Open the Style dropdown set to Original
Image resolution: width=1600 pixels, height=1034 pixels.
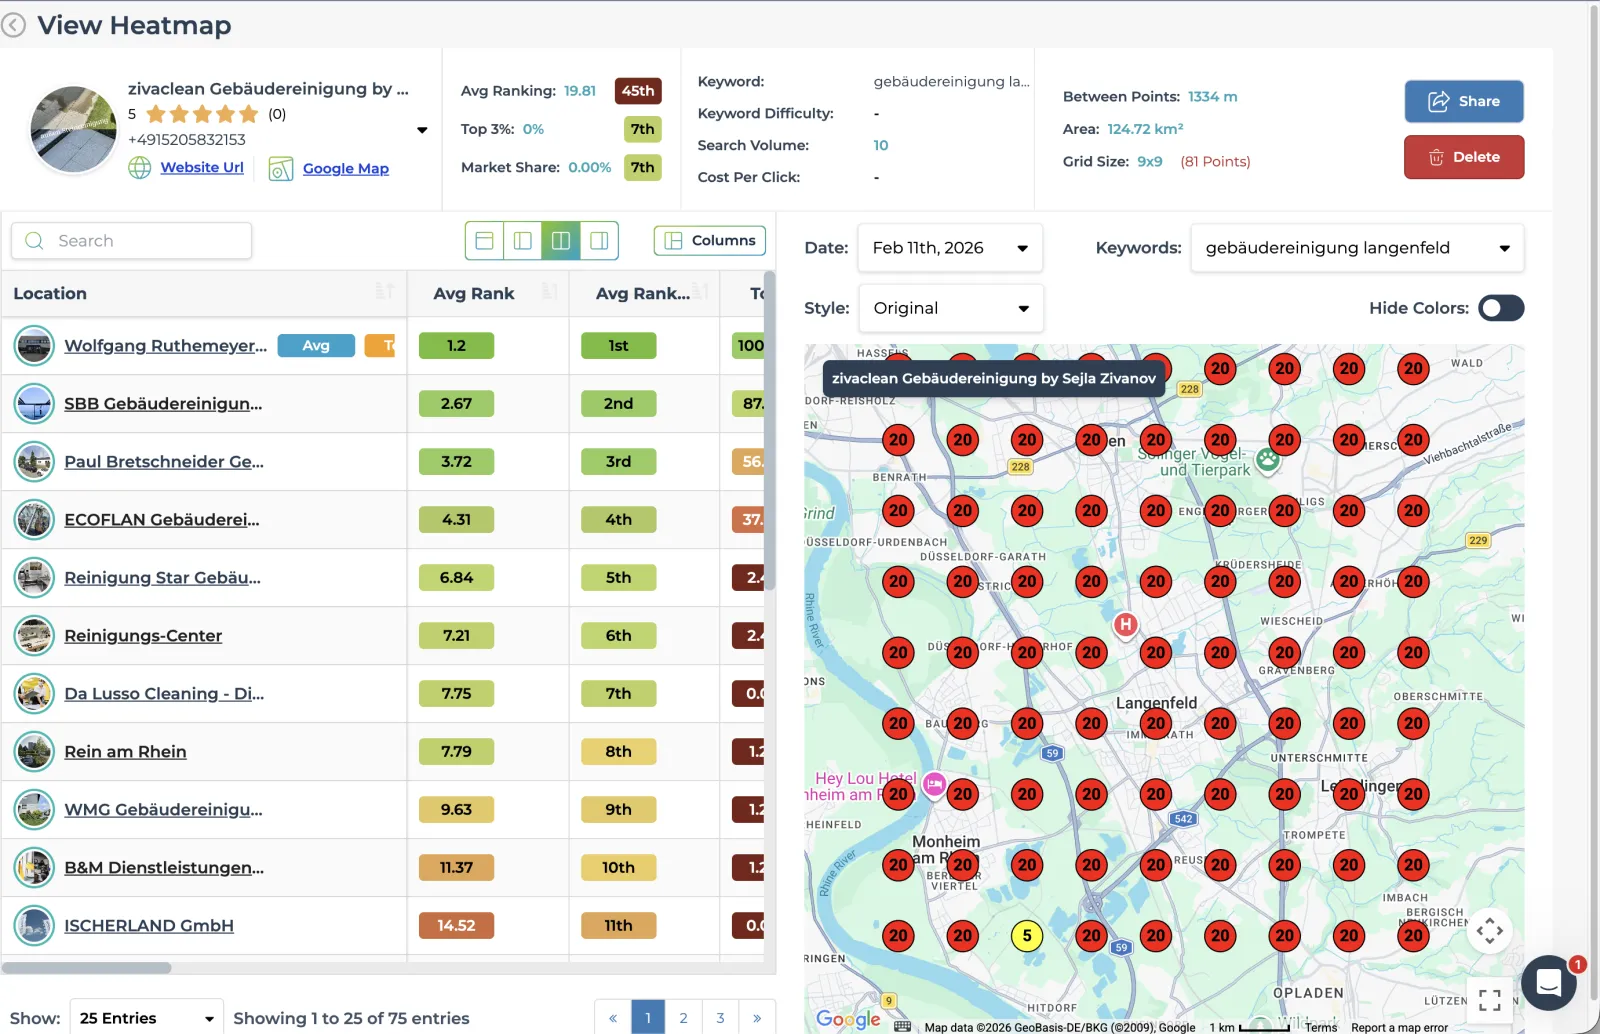point(951,308)
